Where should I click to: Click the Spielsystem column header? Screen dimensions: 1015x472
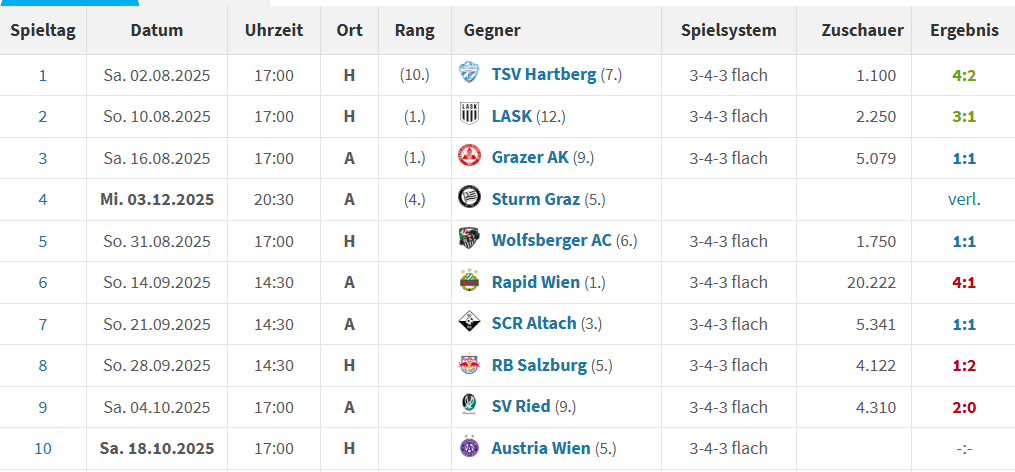tap(728, 30)
